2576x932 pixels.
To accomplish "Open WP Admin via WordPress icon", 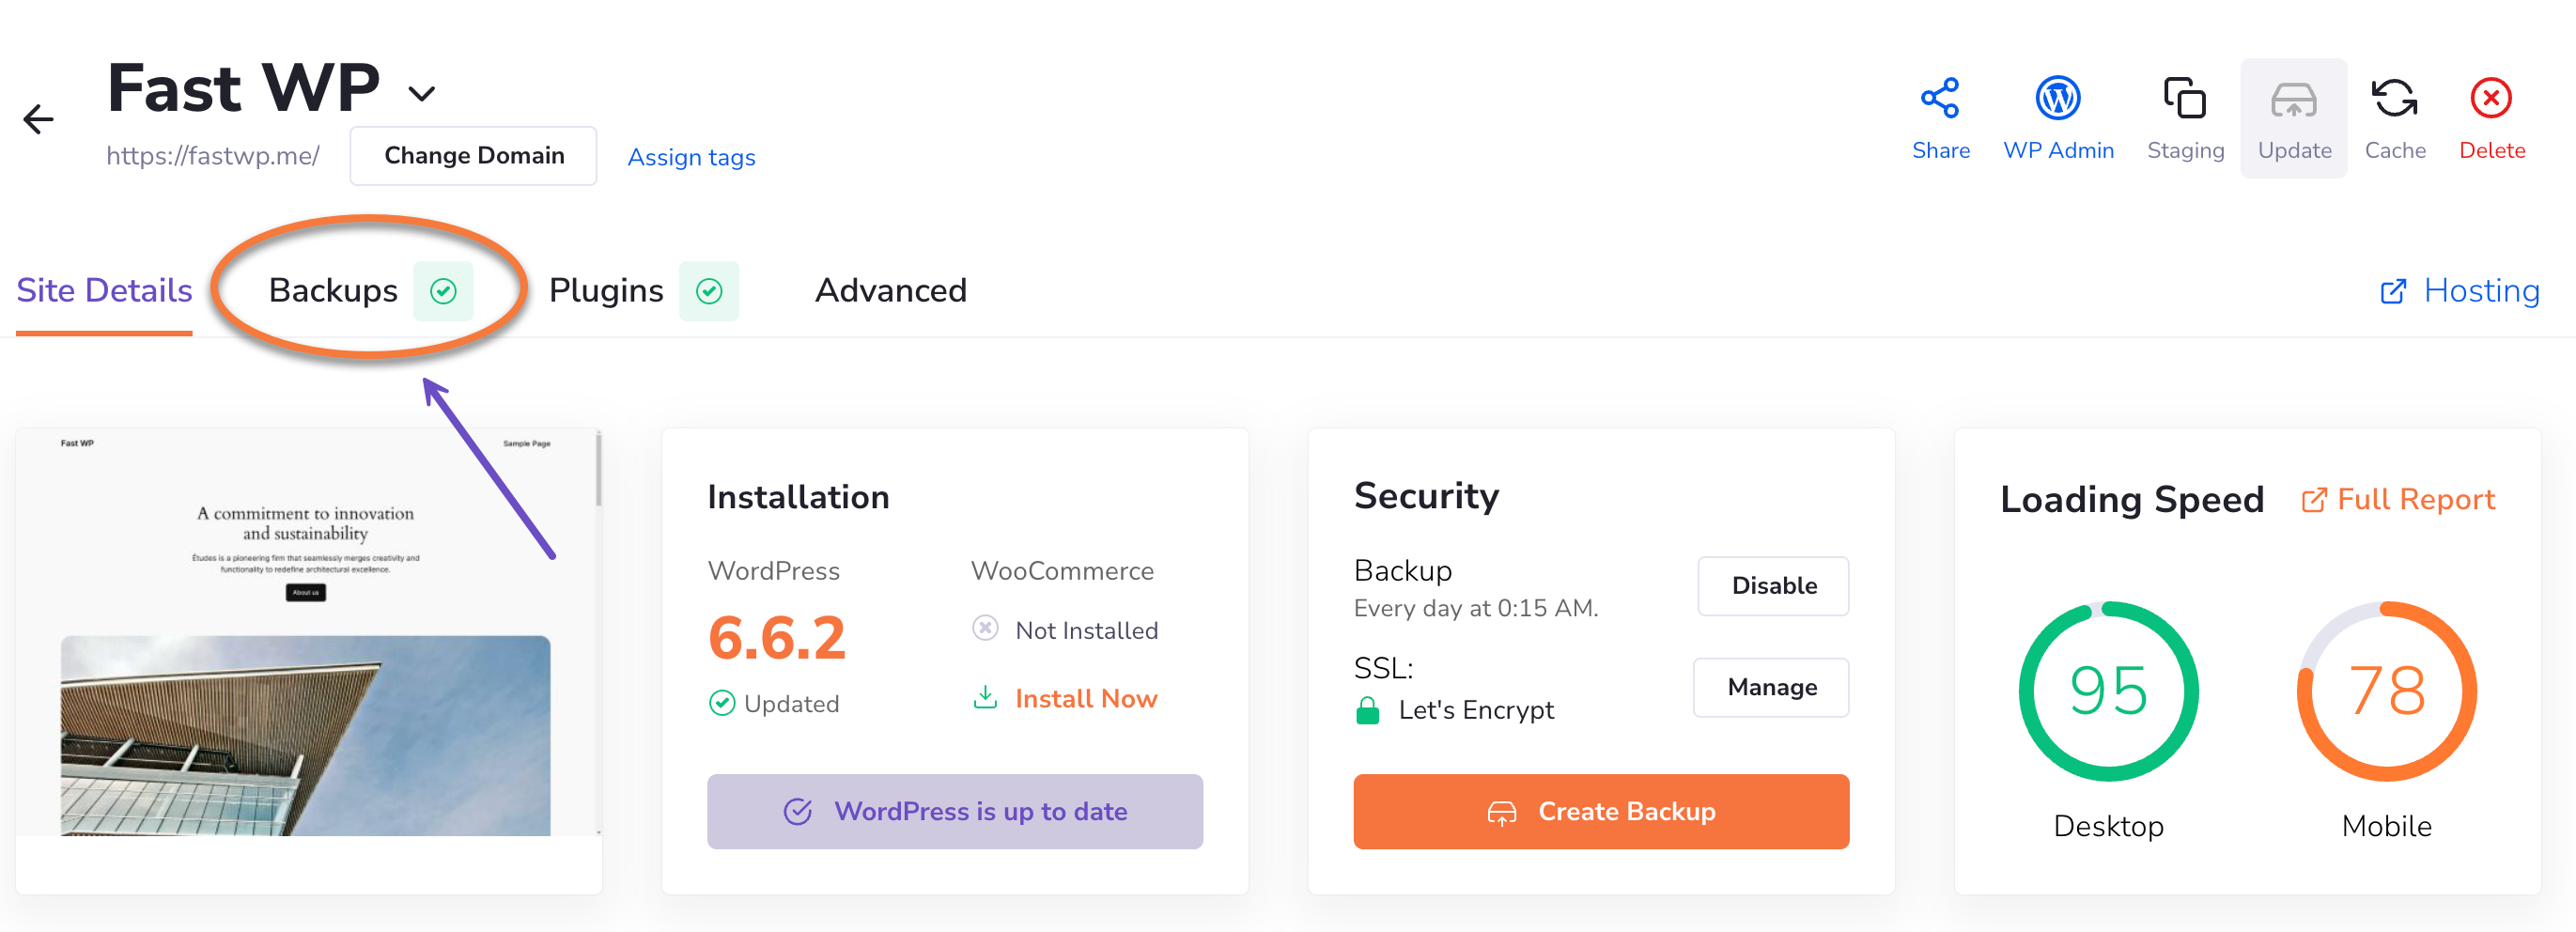I will click(x=2057, y=99).
